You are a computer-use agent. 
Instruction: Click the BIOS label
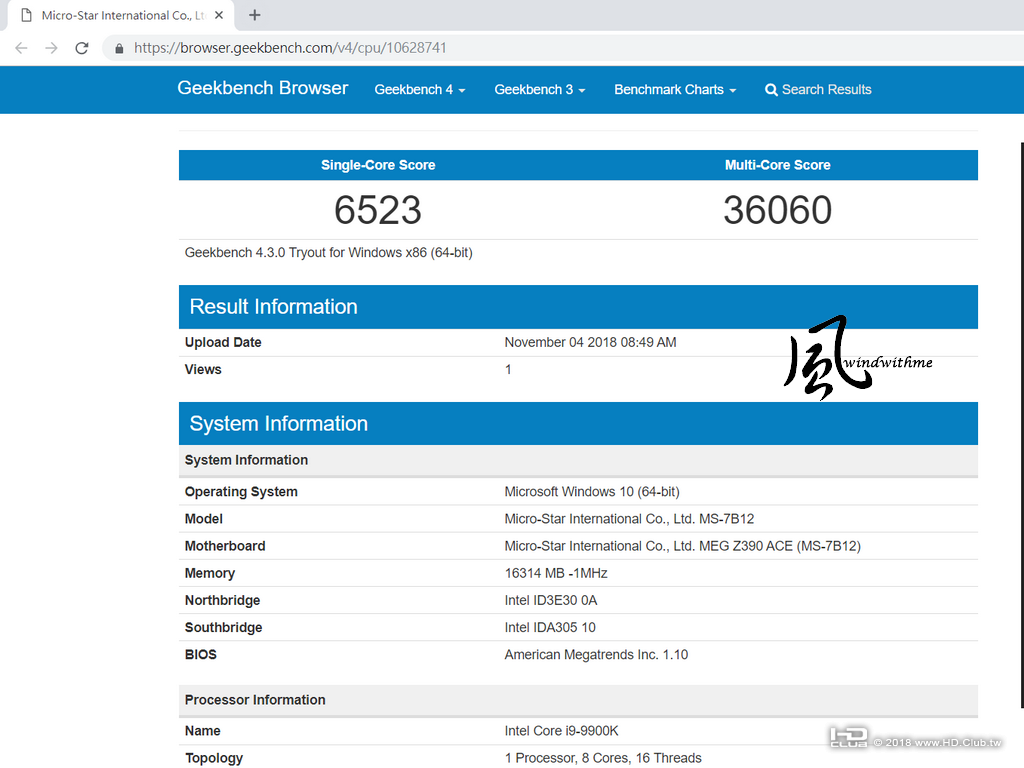[x=200, y=655]
